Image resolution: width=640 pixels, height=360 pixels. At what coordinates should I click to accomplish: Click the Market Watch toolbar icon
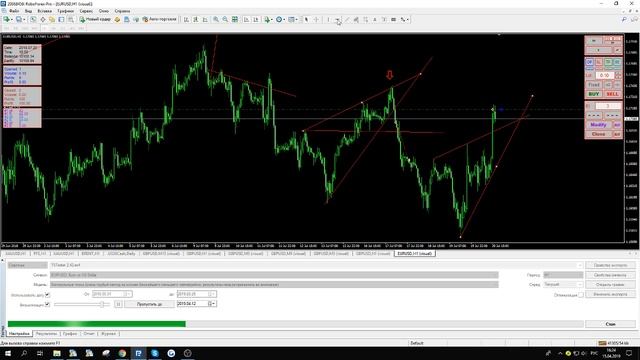[x=33, y=19]
